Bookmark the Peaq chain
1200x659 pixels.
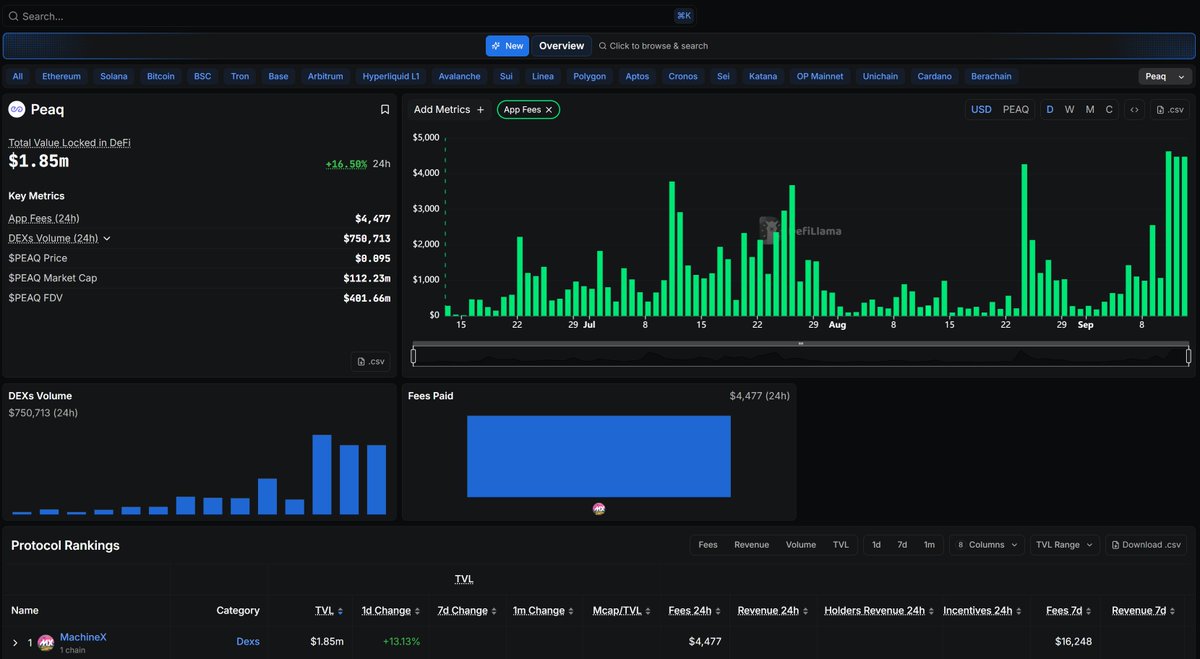click(385, 110)
